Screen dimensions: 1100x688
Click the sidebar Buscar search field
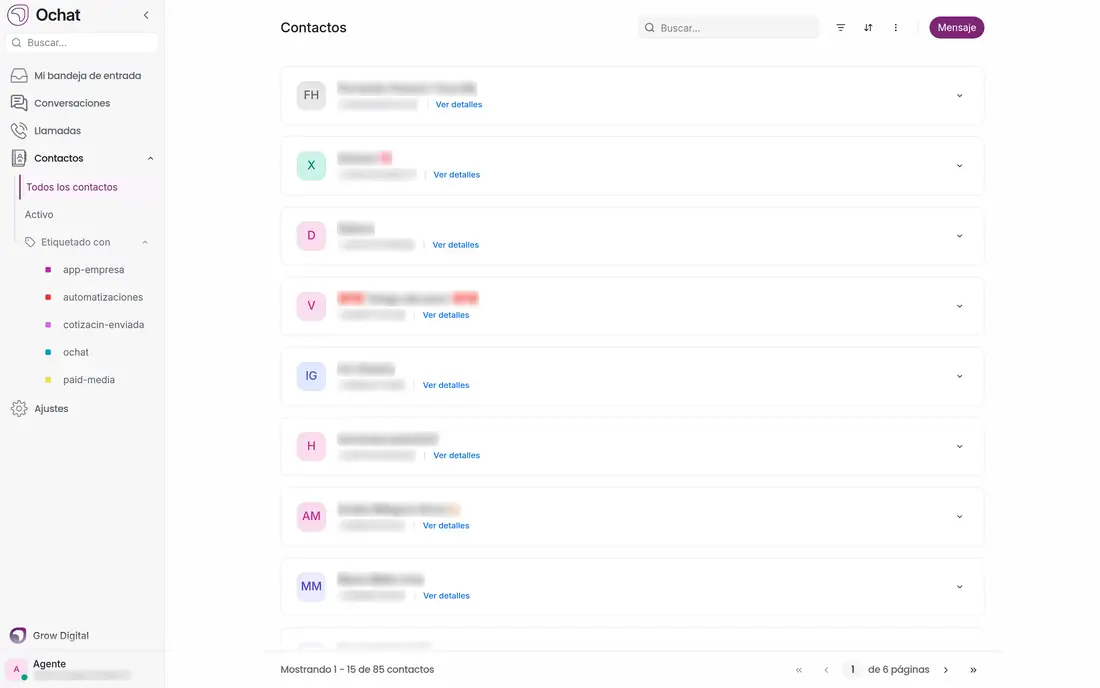[x=82, y=43]
